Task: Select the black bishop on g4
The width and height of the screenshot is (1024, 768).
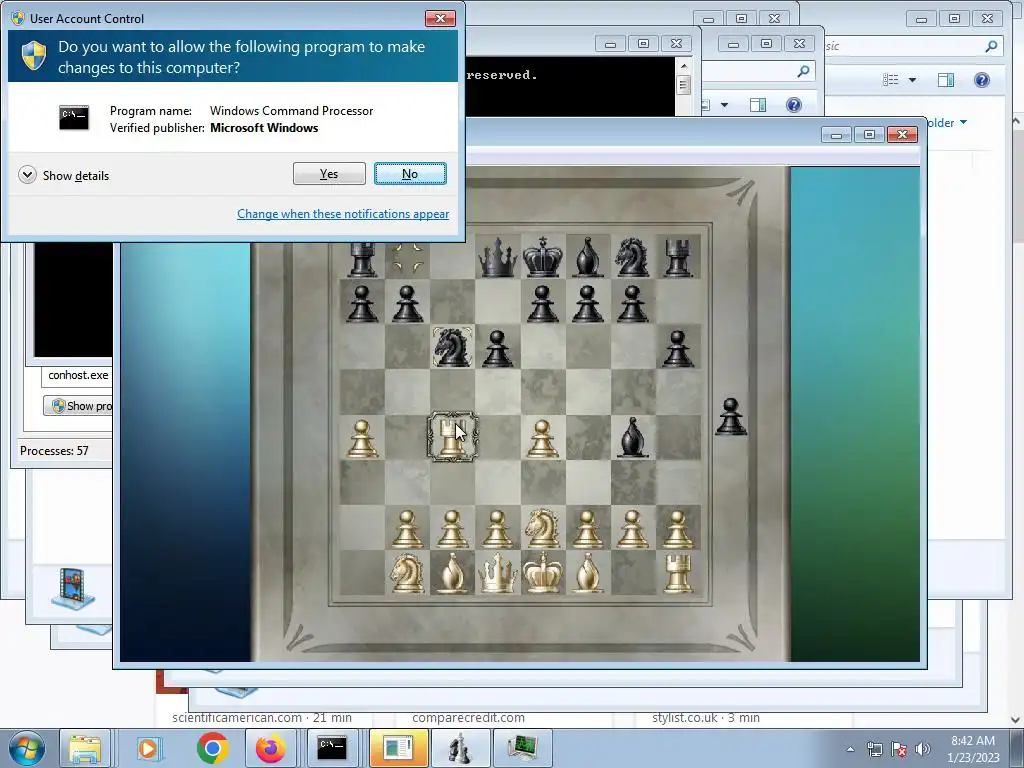Action: point(632,437)
